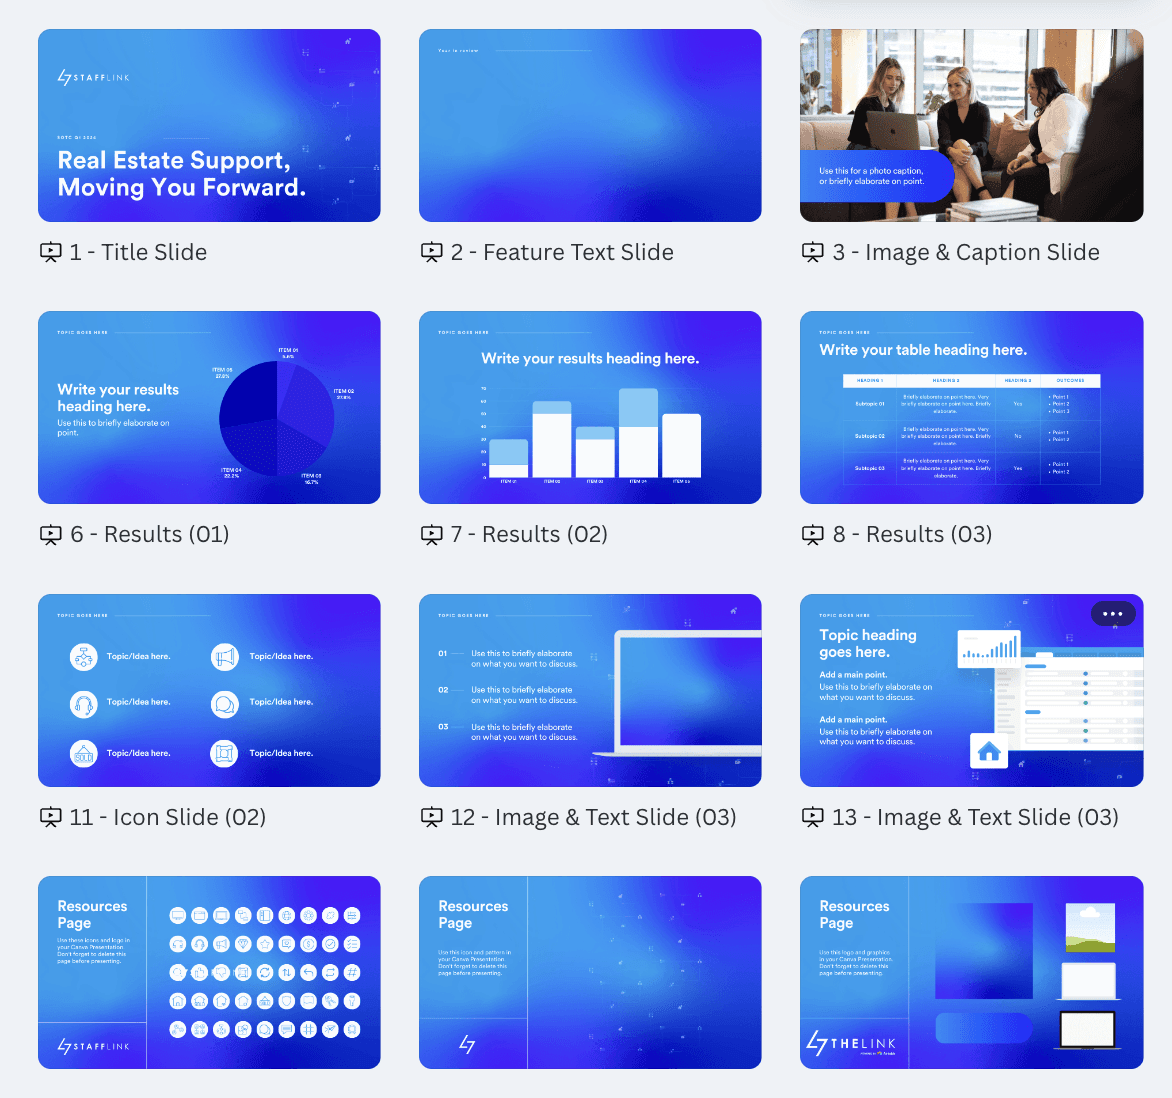This screenshot has width=1172, height=1098.
Task: Select the blank Feature Text Slide thumbnail
Action: tap(590, 126)
